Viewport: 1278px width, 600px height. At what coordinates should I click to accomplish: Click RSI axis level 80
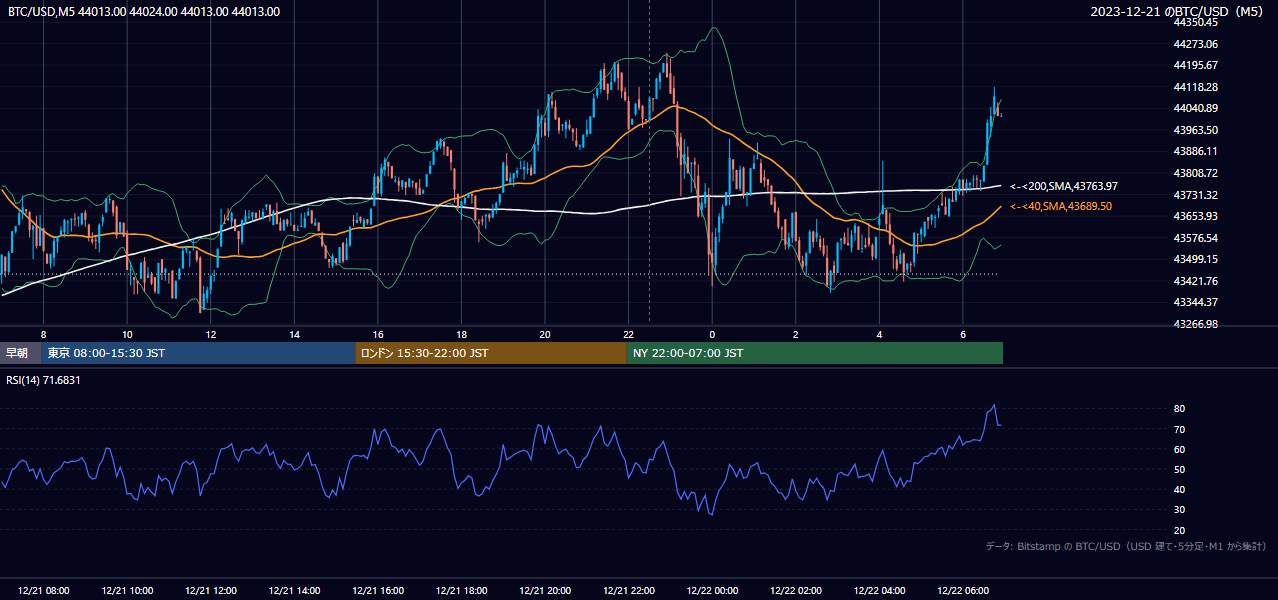coord(1179,409)
